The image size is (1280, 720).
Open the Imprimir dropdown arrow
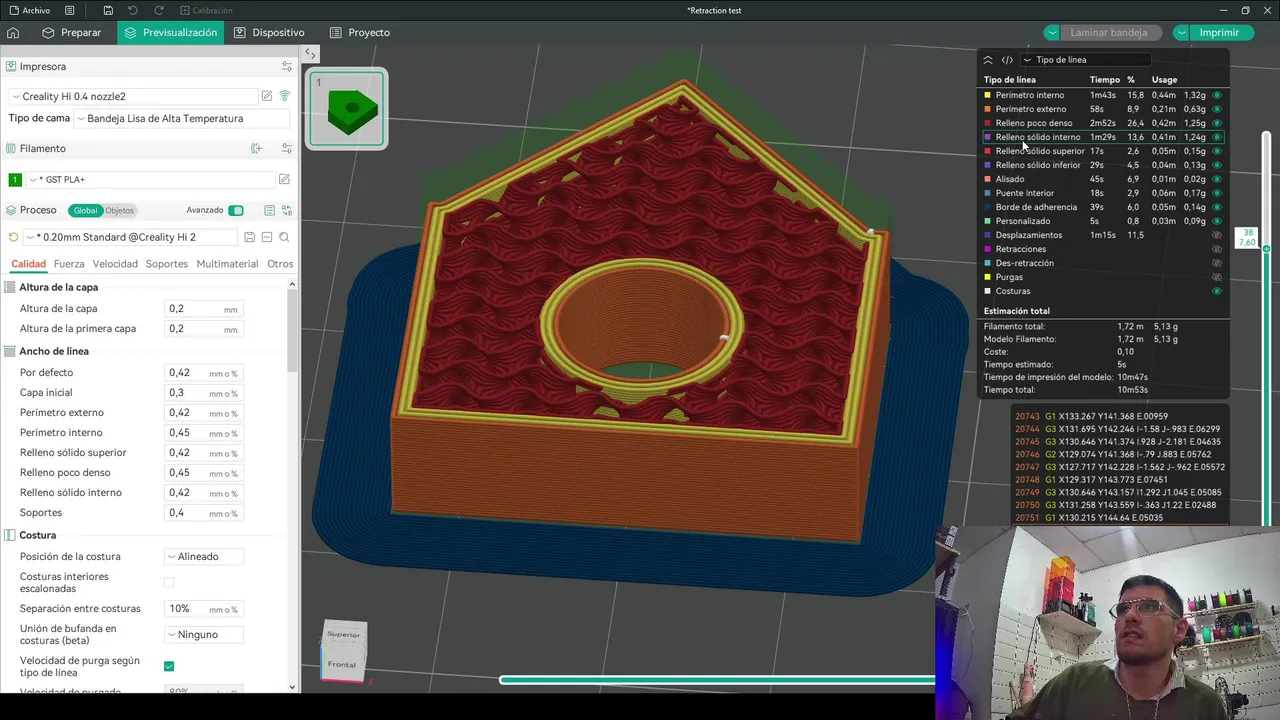[1182, 32]
